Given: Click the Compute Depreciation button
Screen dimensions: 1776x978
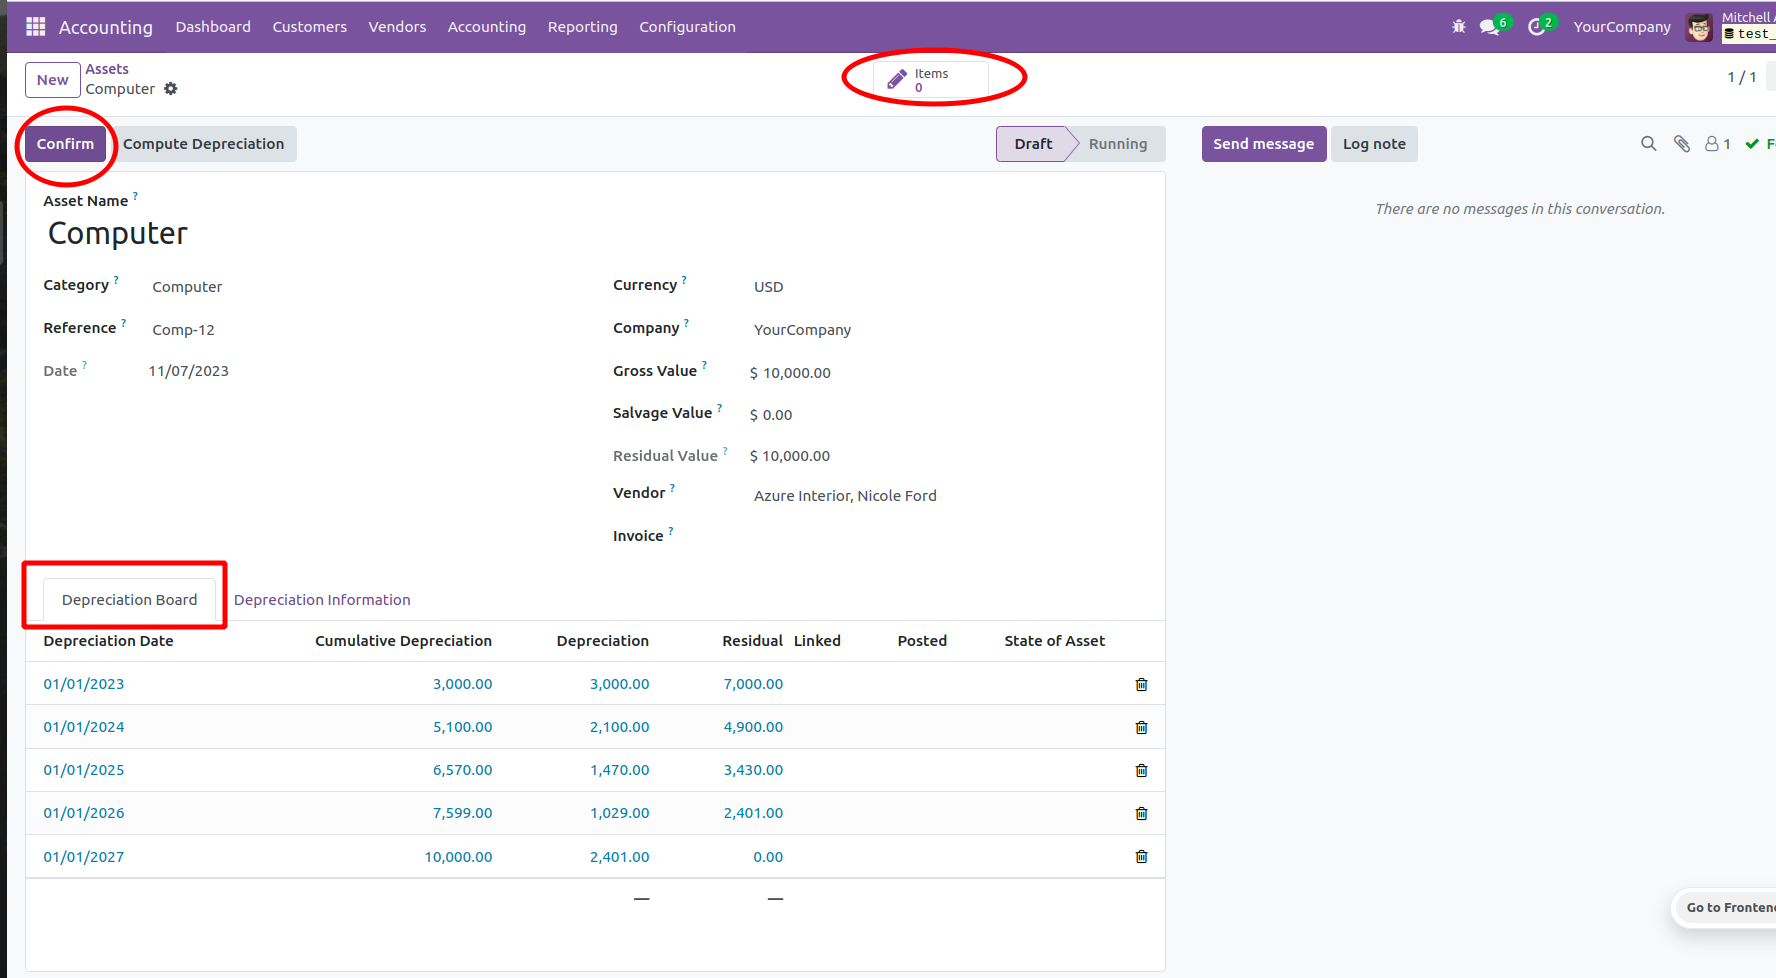Looking at the screenshot, I should 204,144.
